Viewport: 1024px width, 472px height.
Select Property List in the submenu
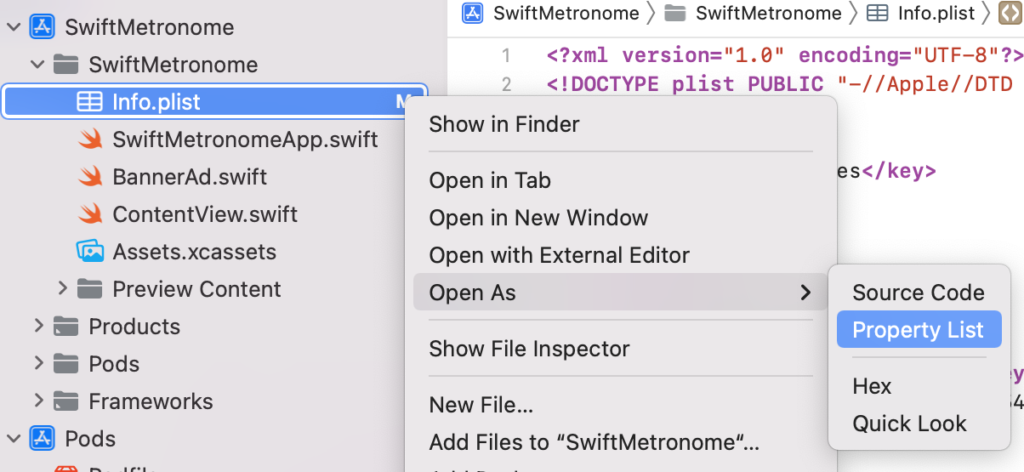pyautogui.click(x=919, y=330)
